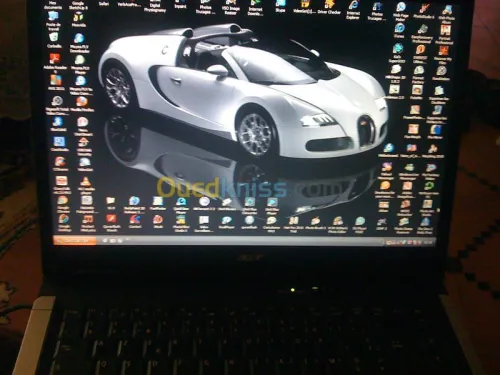Open the ISO Image Restorer shortcut
The height and width of the screenshot is (375, 500).
[231, 8]
